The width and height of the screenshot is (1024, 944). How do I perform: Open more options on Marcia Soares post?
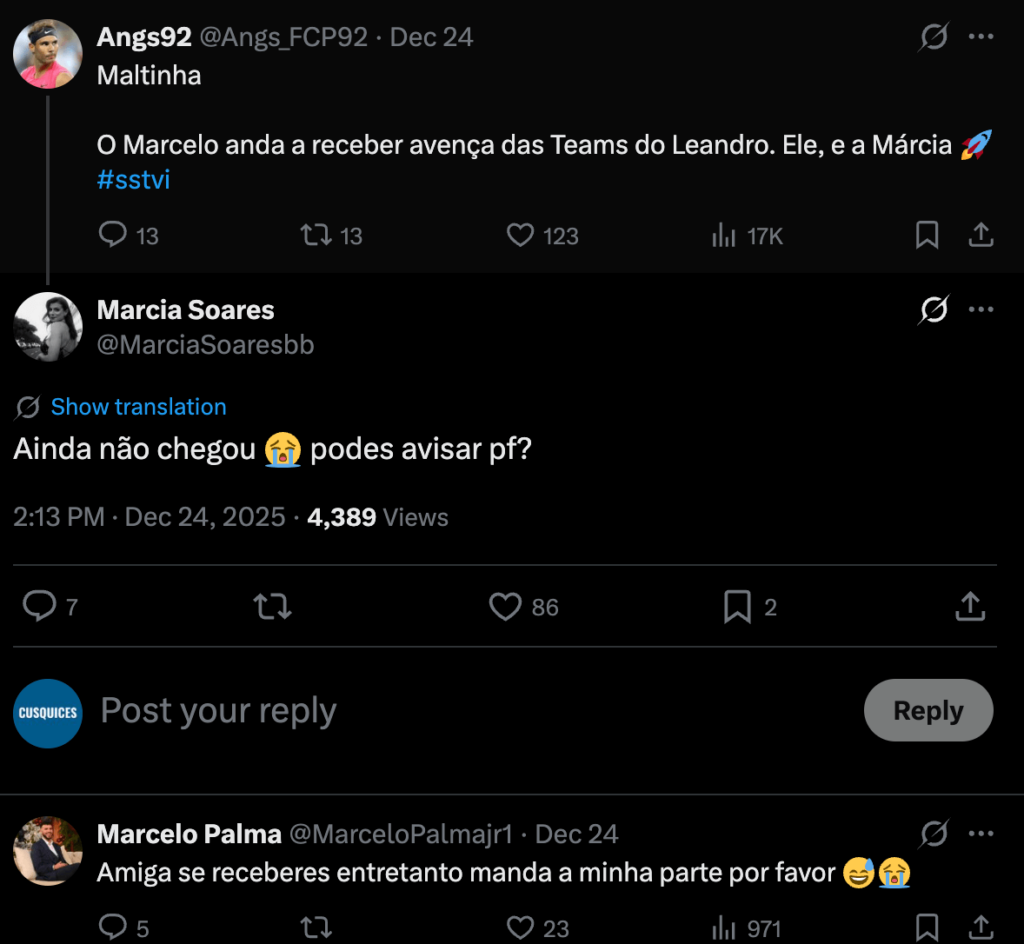(981, 310)
